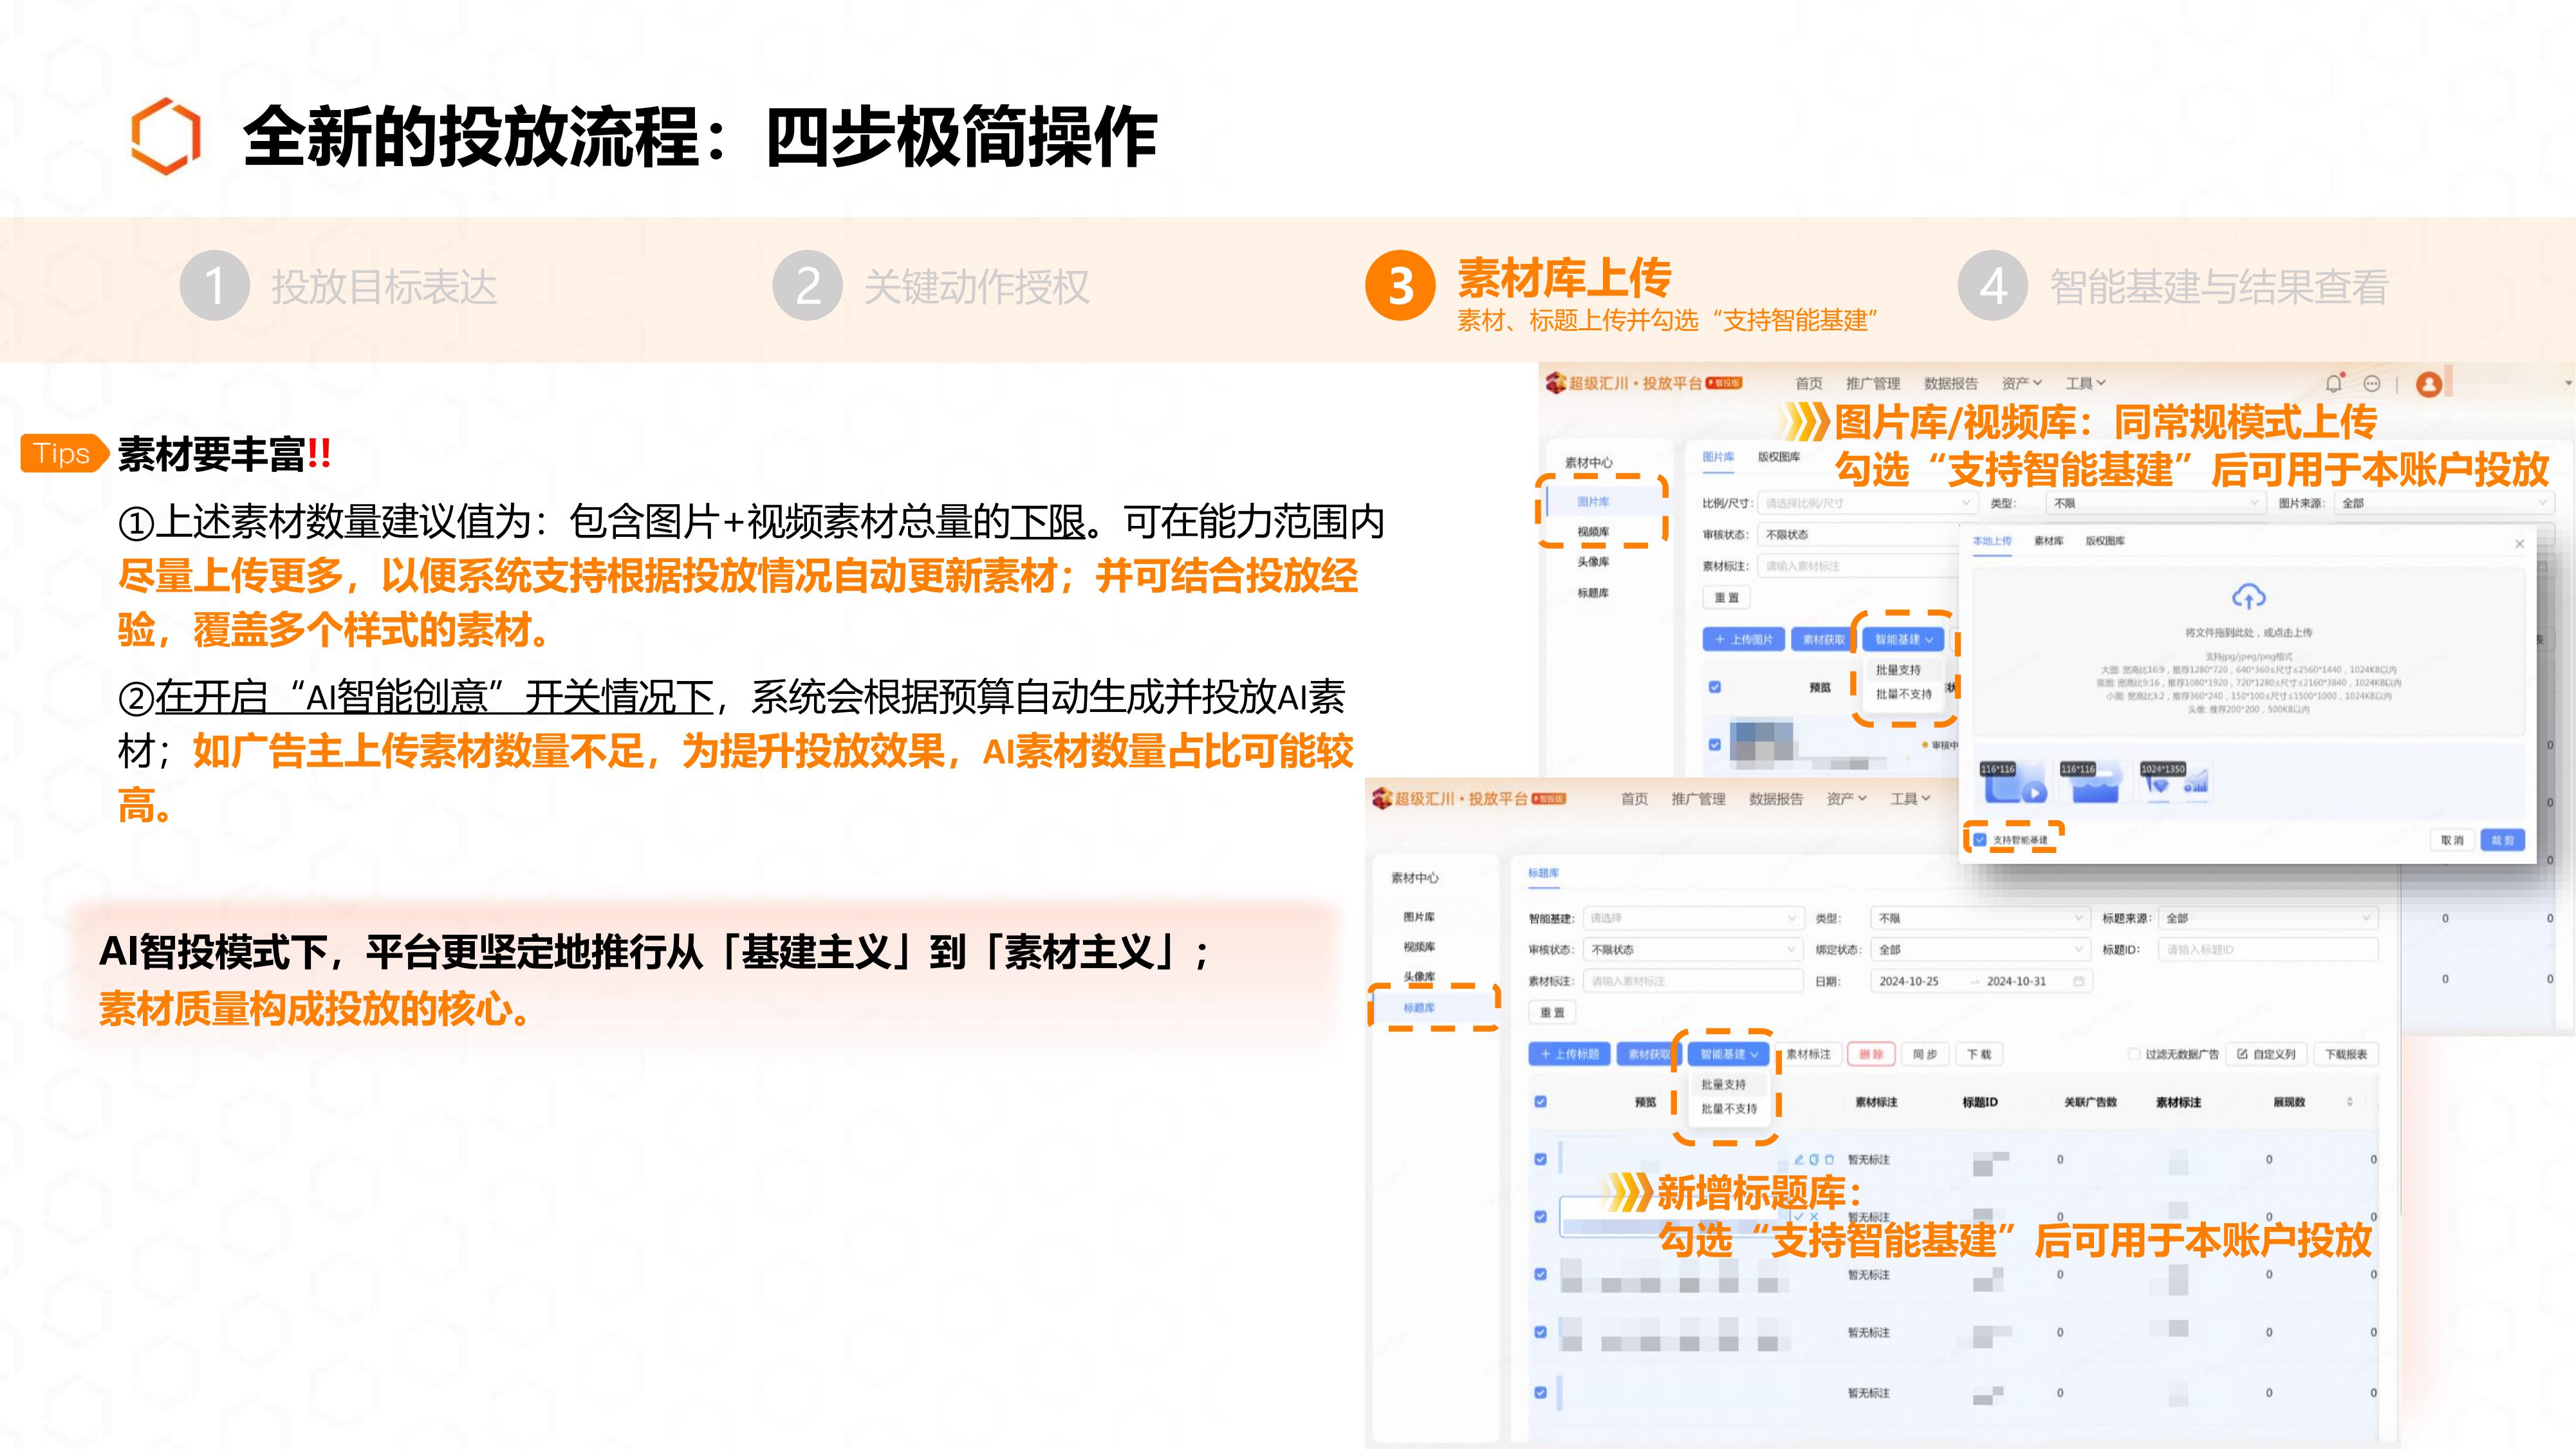
Task: Select 批量不支持 in title library menu
Action: pos(1728,1108)
